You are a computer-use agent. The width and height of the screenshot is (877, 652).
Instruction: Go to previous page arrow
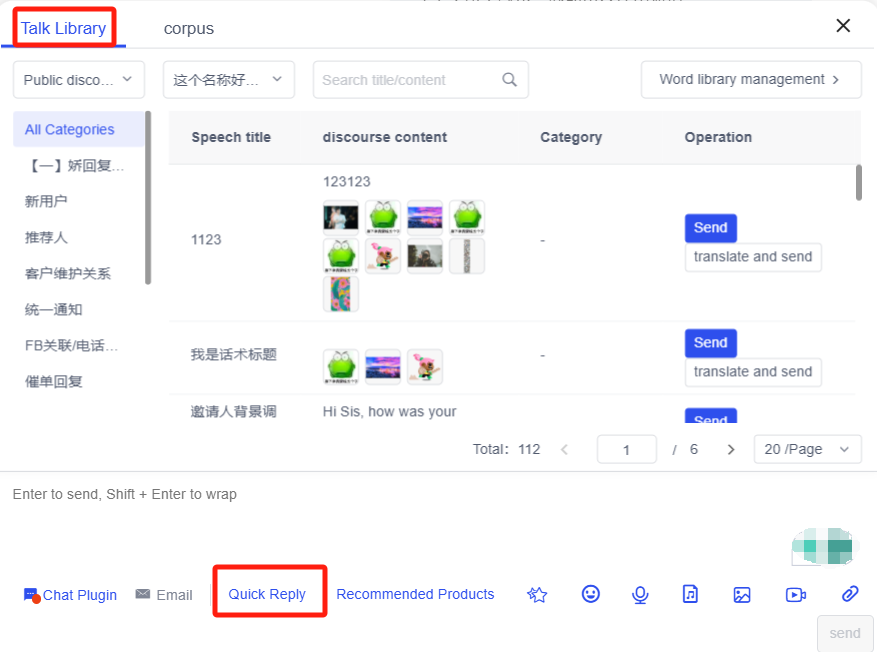[564, 449]
